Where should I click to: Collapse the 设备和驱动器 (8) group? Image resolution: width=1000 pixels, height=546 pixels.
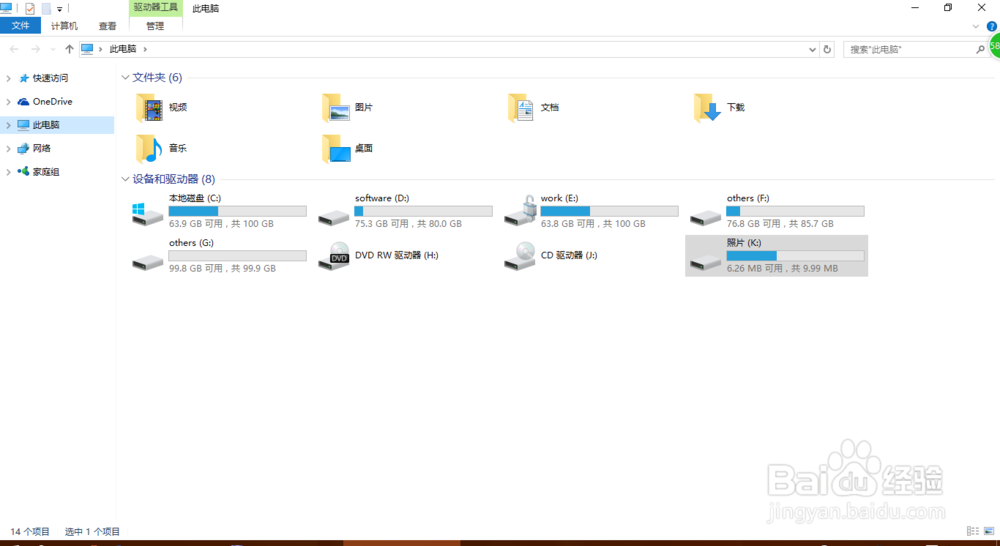pos(125,179)
